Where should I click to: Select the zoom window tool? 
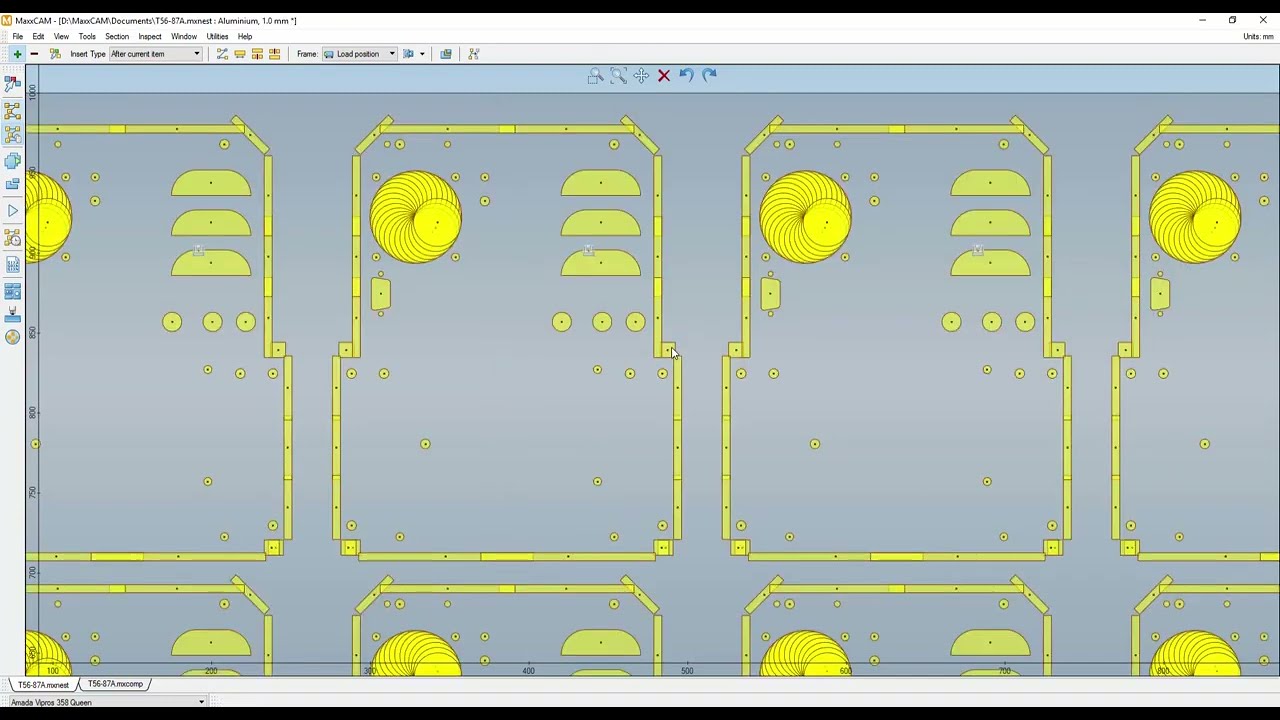(x=595, y=76)
